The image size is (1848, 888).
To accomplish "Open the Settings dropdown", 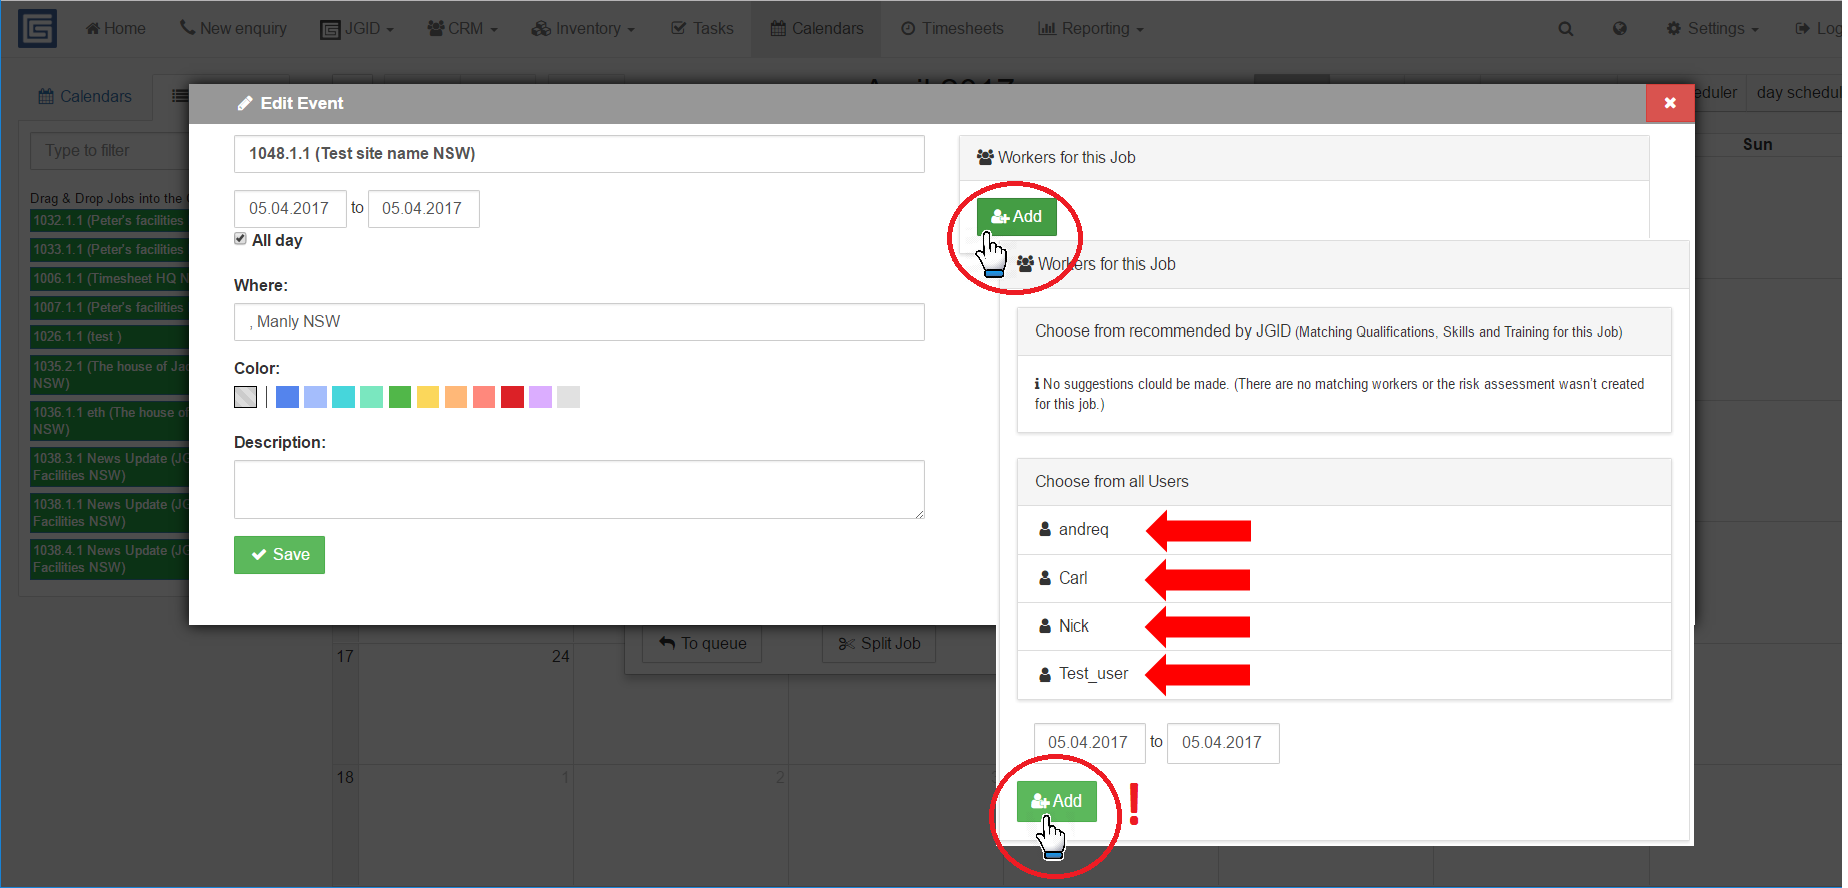I will click(1712, 29).
